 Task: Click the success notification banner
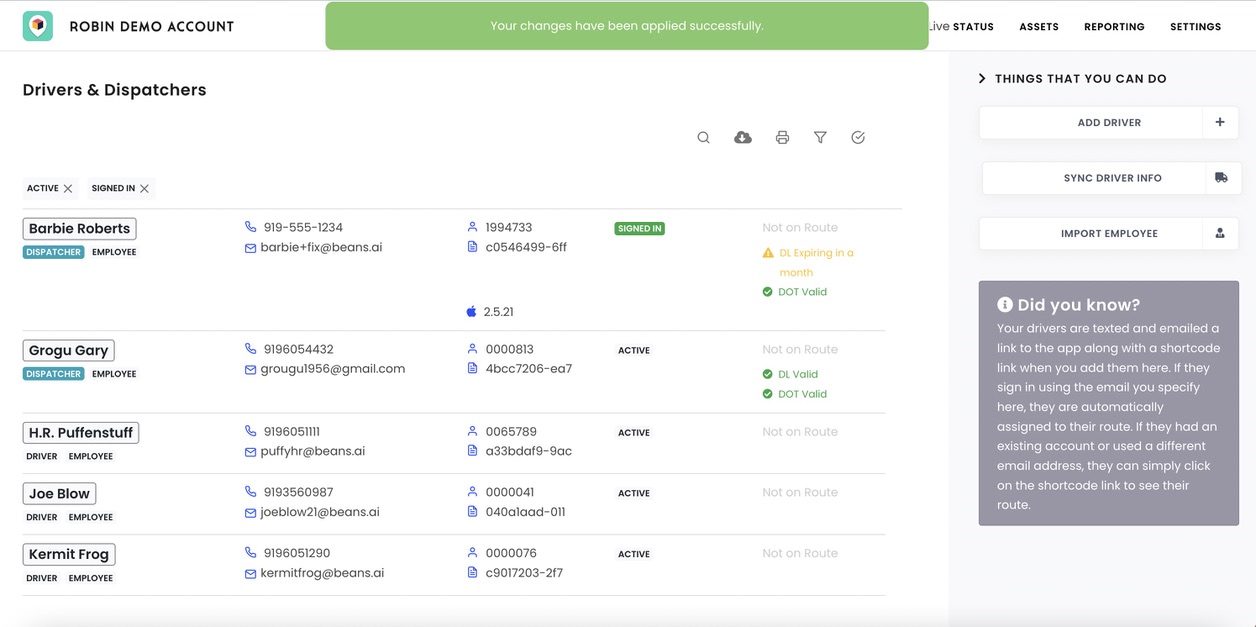point(627,26)
